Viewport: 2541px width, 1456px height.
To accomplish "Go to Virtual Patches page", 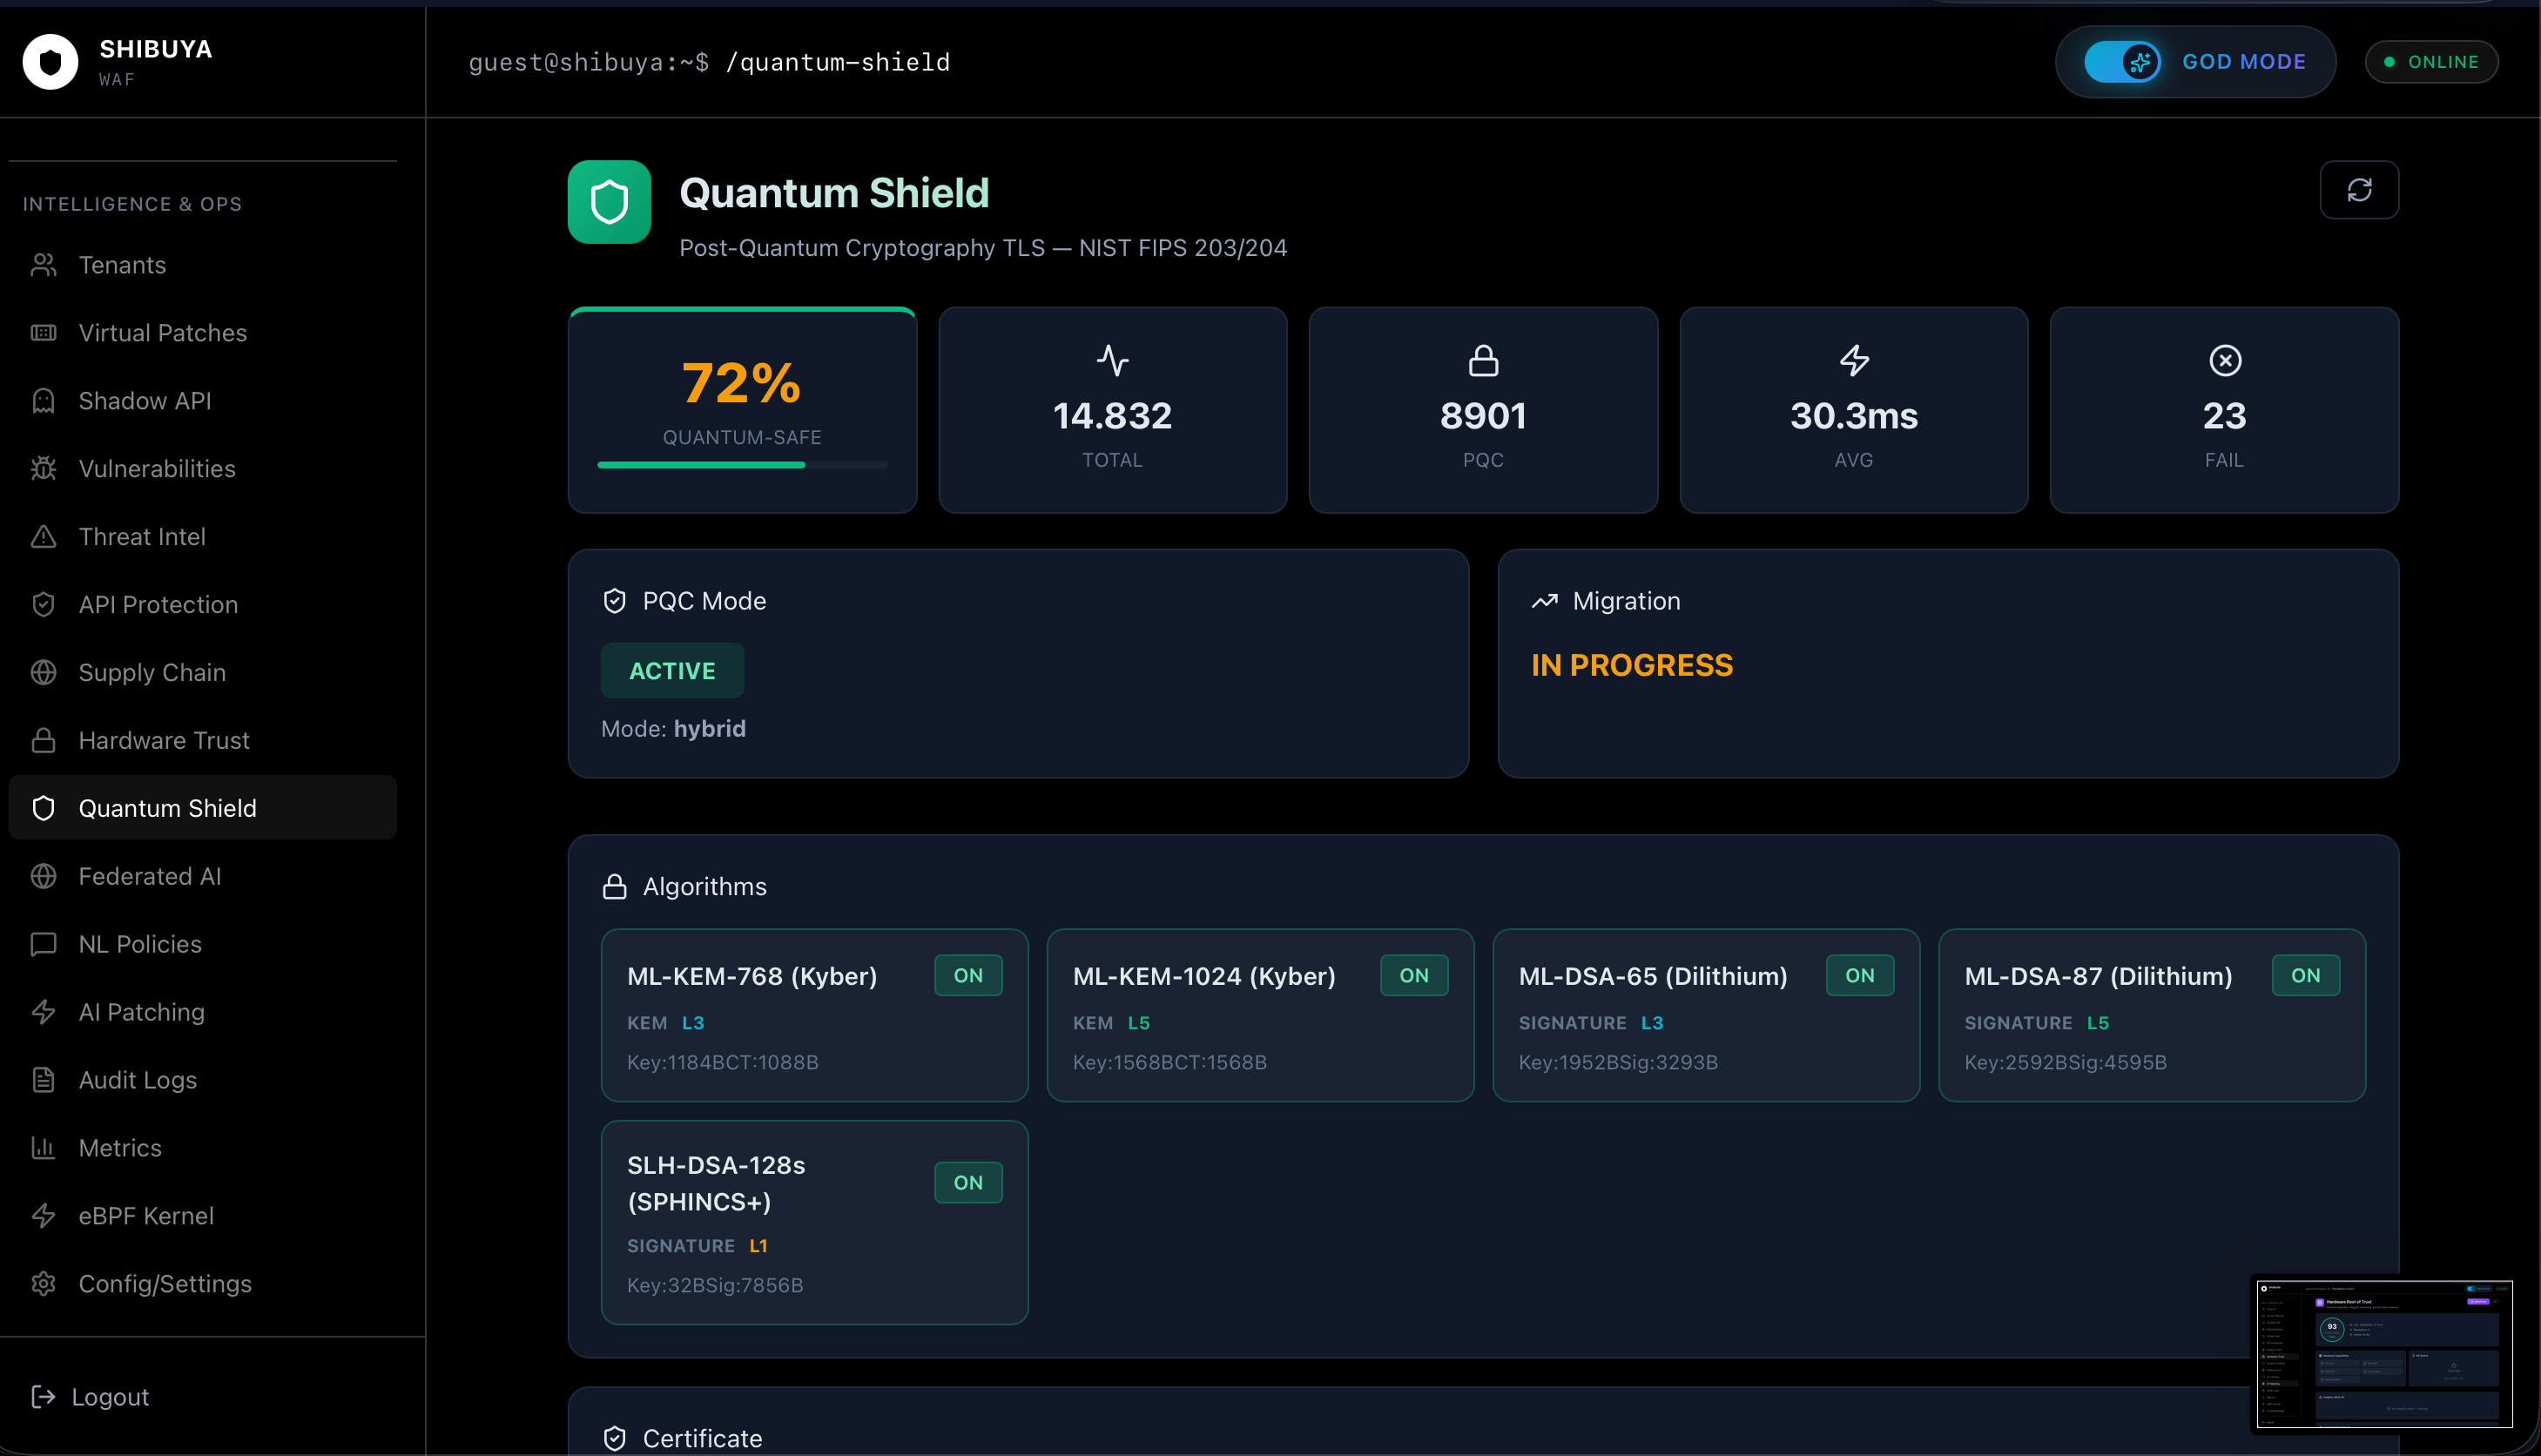I will click(x=162, y=333).
